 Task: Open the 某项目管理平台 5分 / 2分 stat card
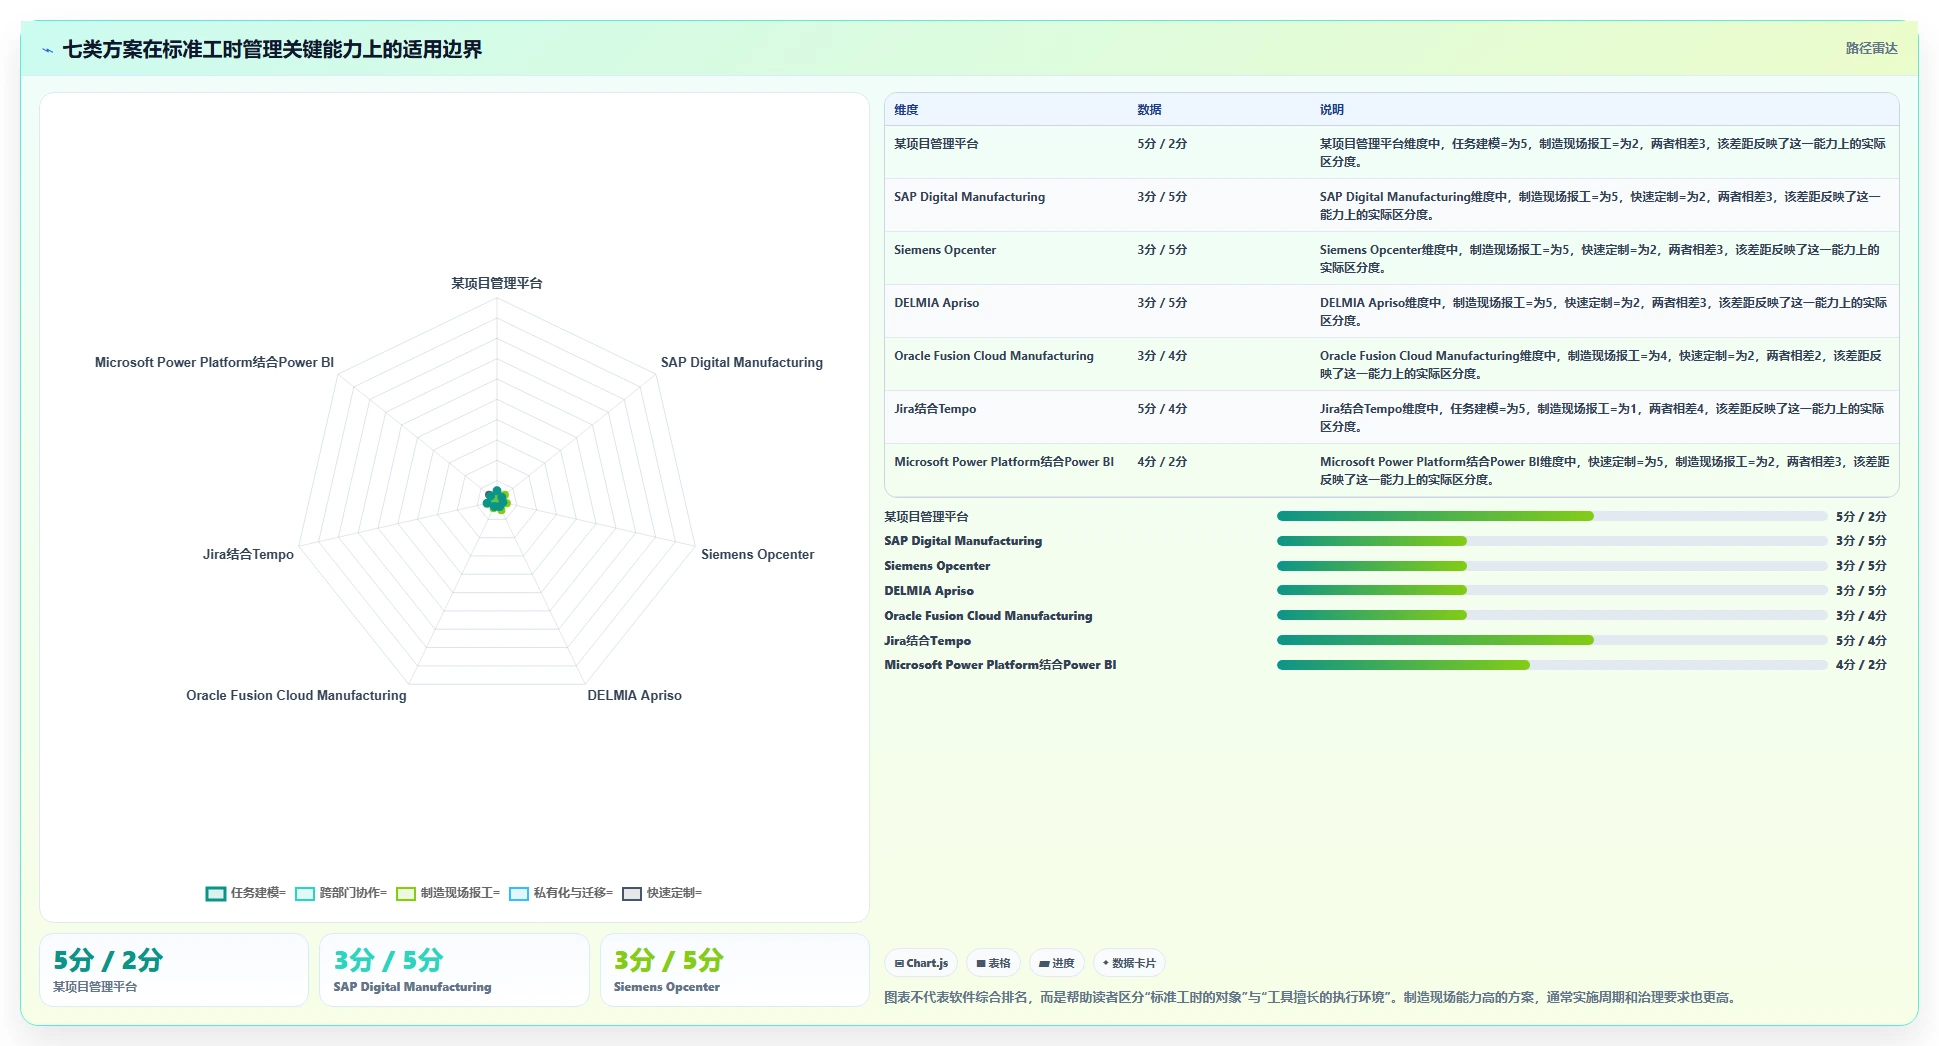pyautogui.click(x=174, y=970)
